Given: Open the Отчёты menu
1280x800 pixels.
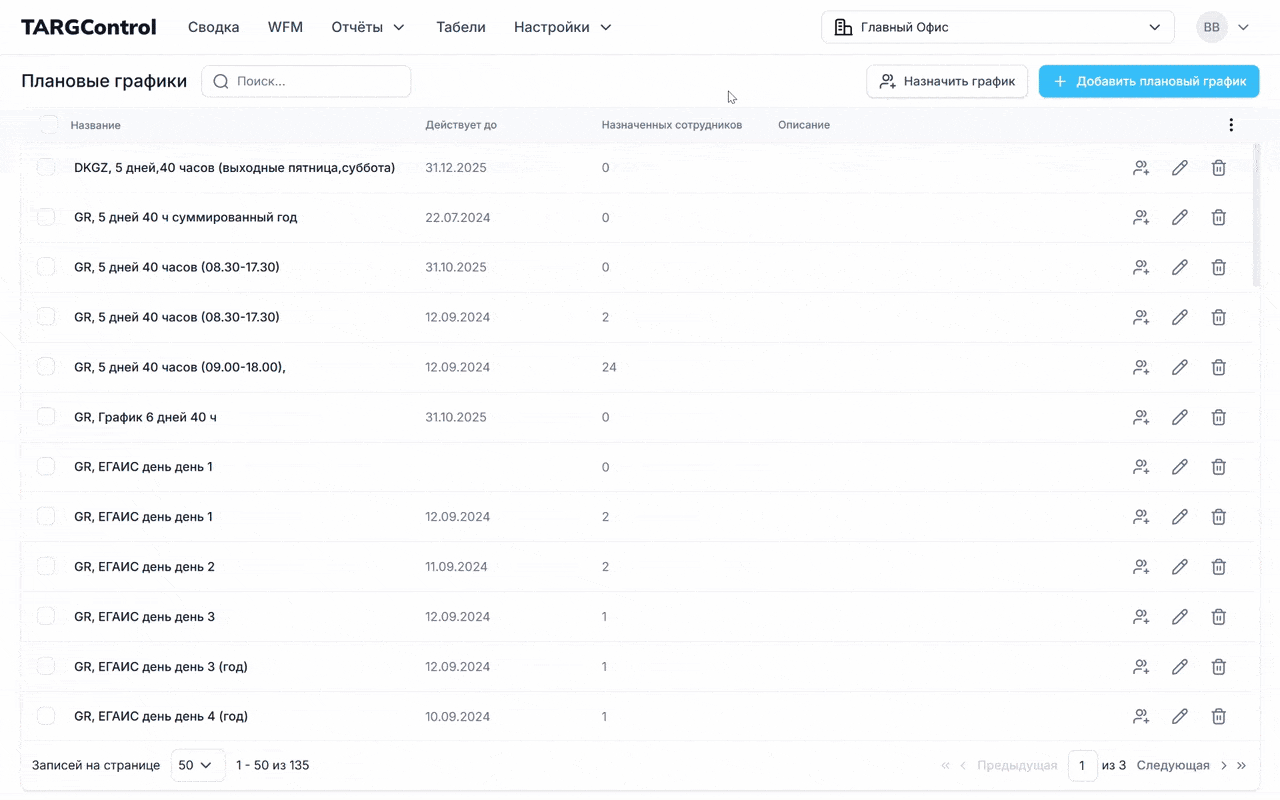Looking at the screenshot, I should tap(368, 27).
